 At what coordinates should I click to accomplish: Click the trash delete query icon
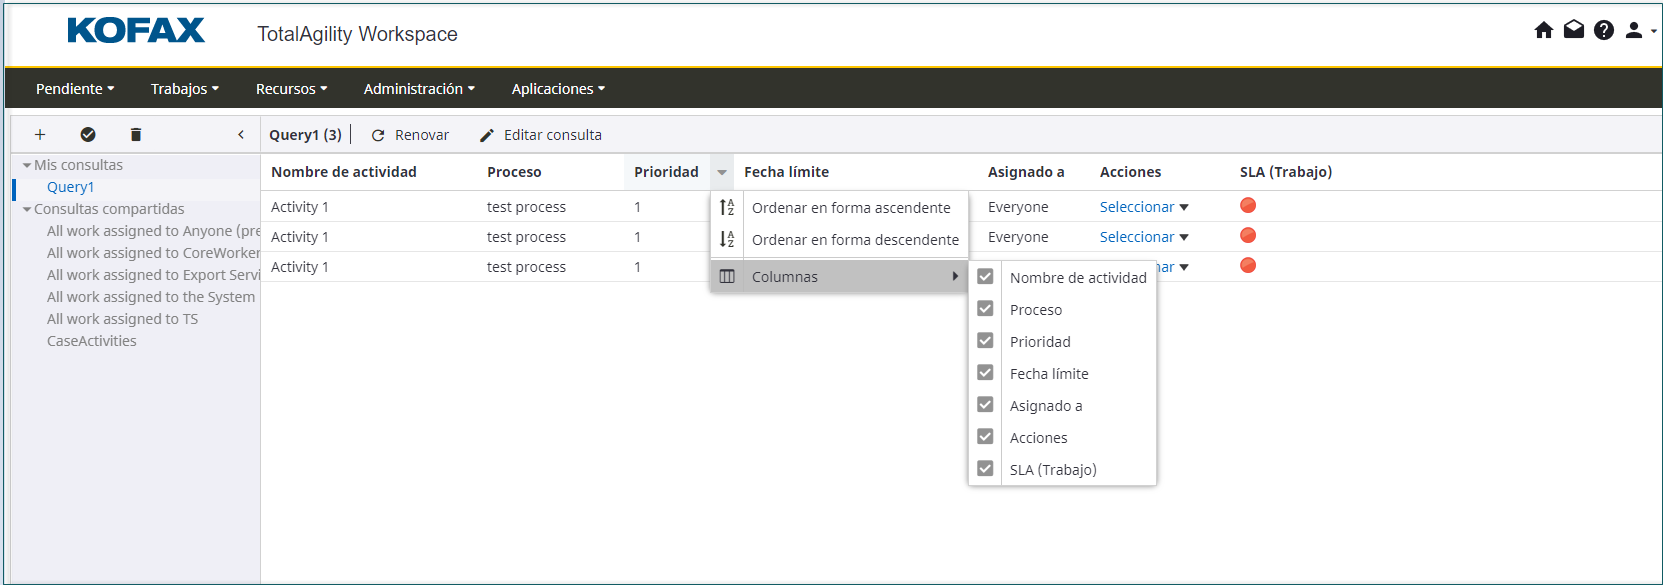click(136, 135)
